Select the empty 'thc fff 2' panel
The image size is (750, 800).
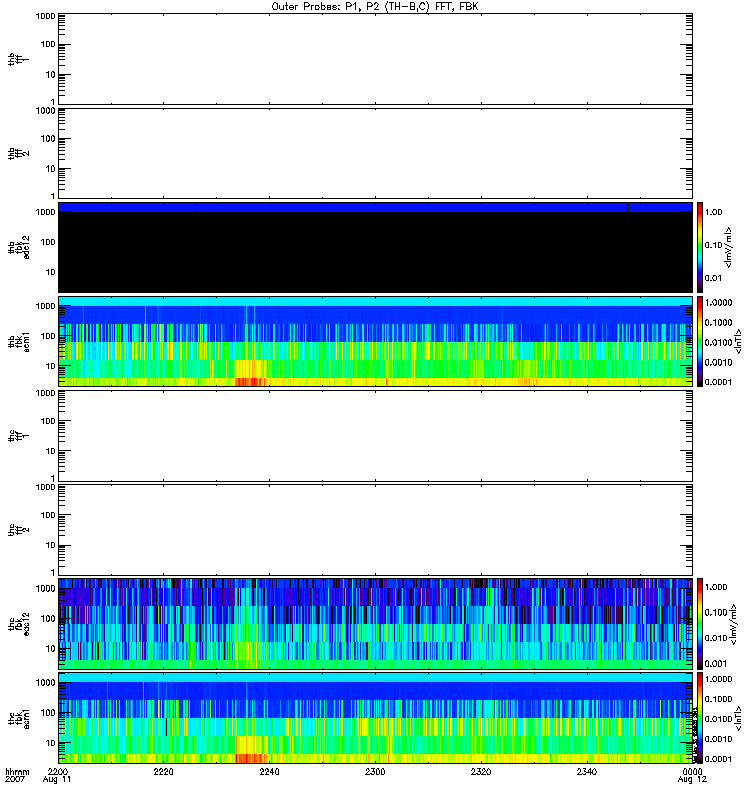(x=376, y=530)
